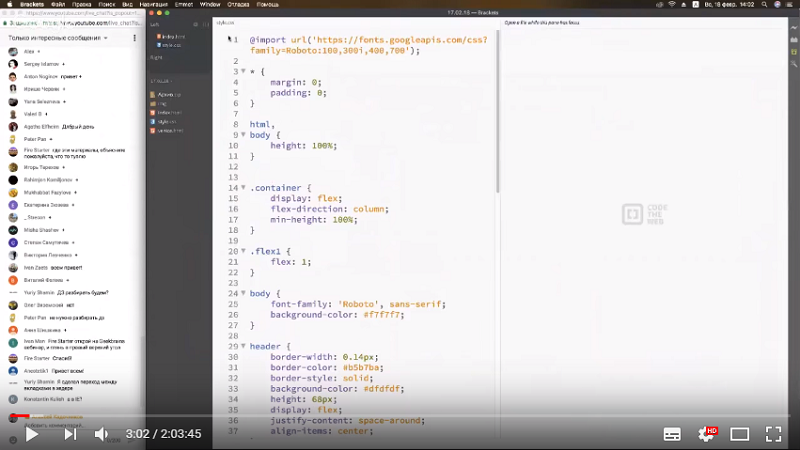Open the Window menu
This screenshot has width=800, height=450.
click(210, 5)
